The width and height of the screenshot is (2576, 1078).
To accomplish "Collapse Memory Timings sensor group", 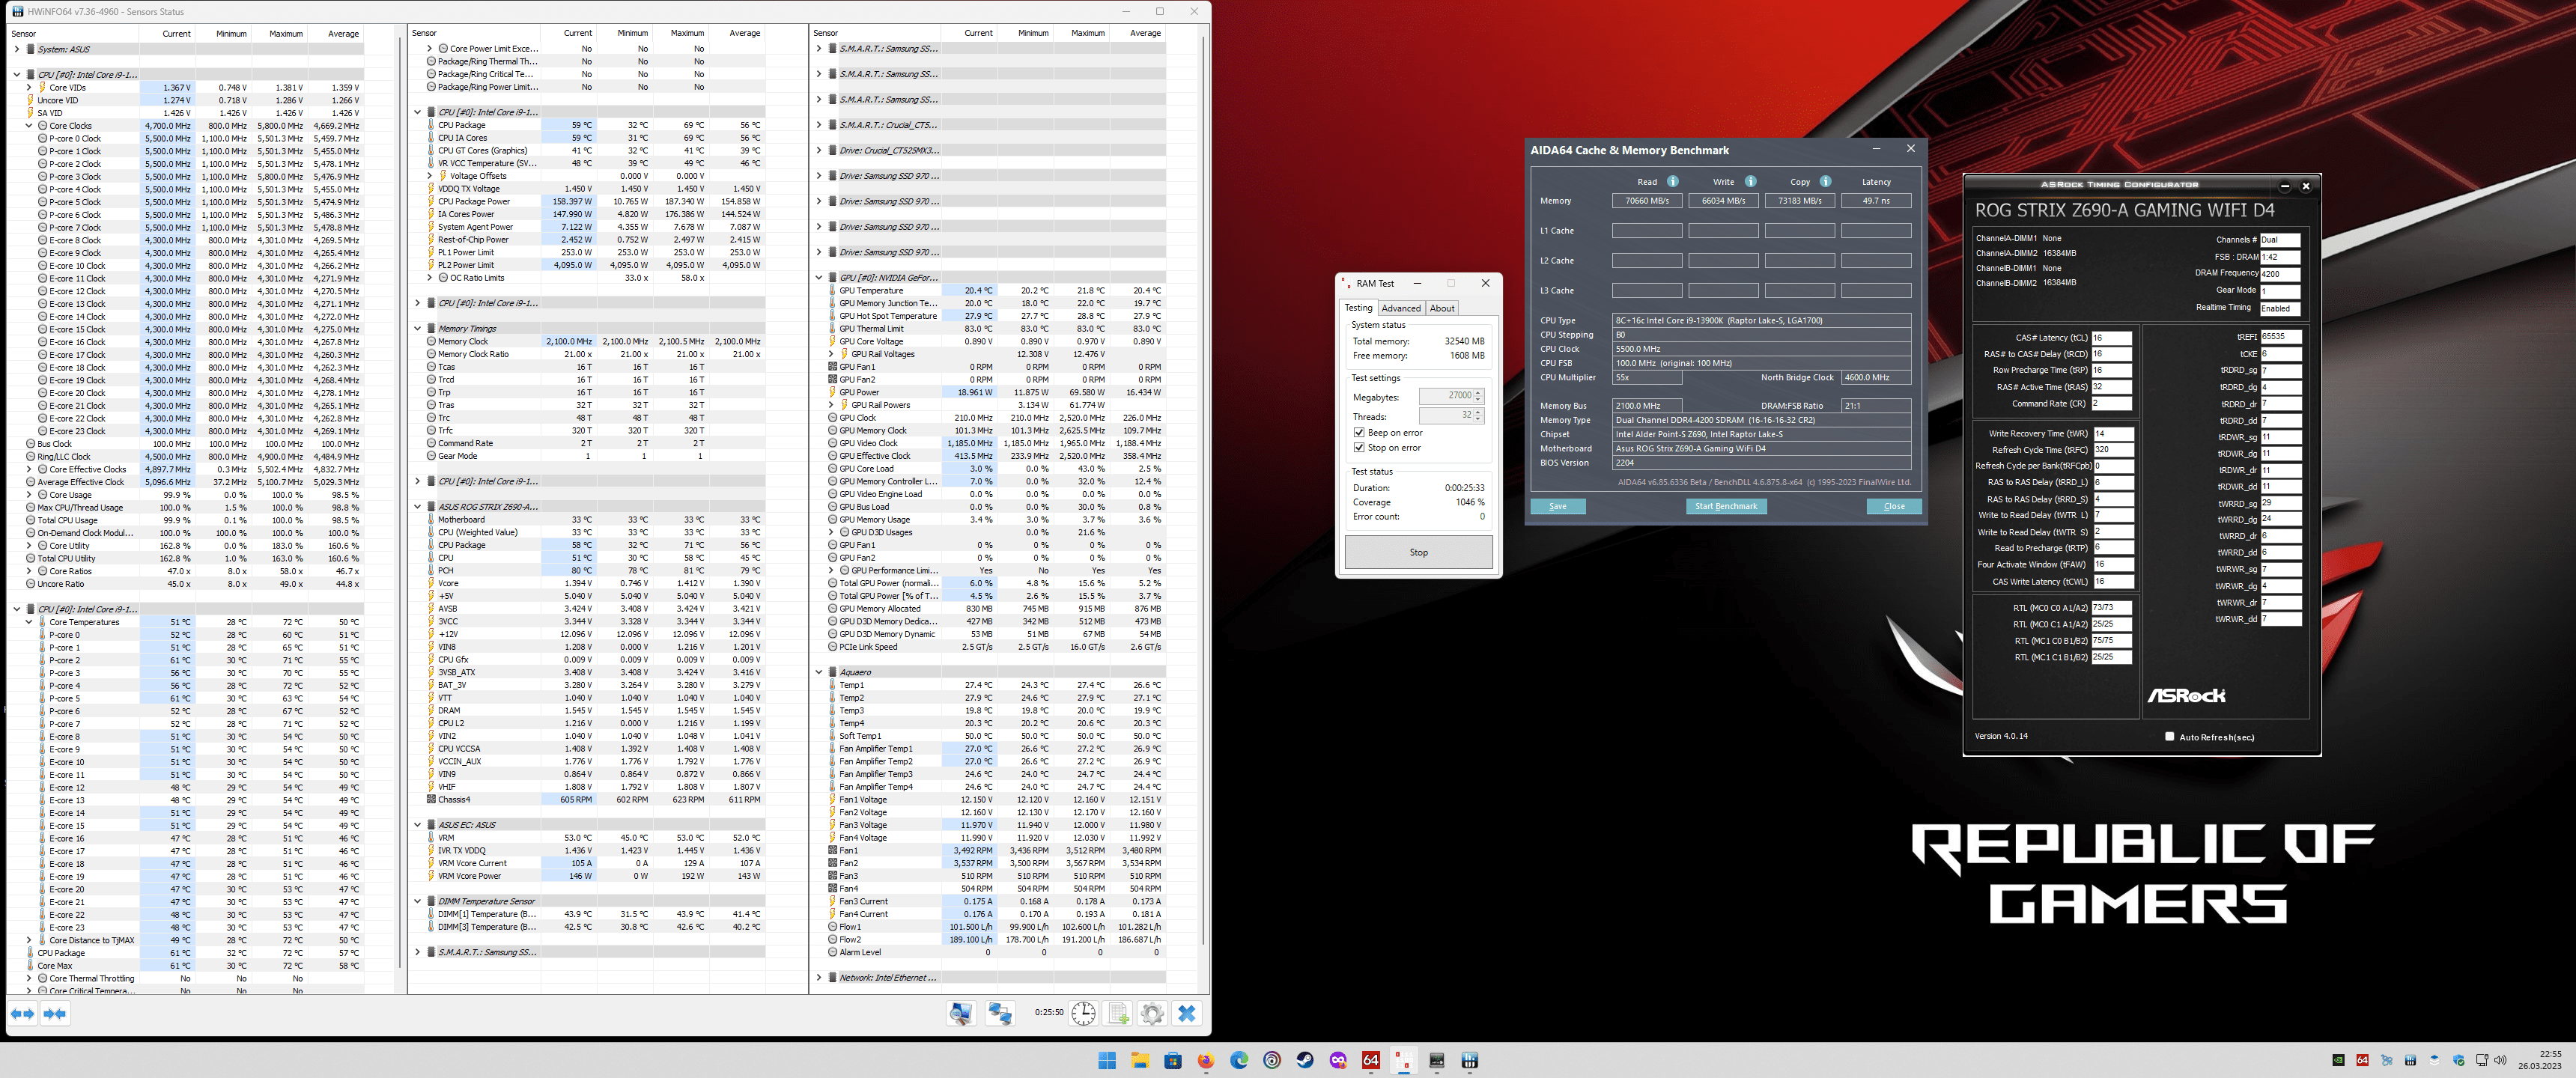I will click(x=418, y=328).
